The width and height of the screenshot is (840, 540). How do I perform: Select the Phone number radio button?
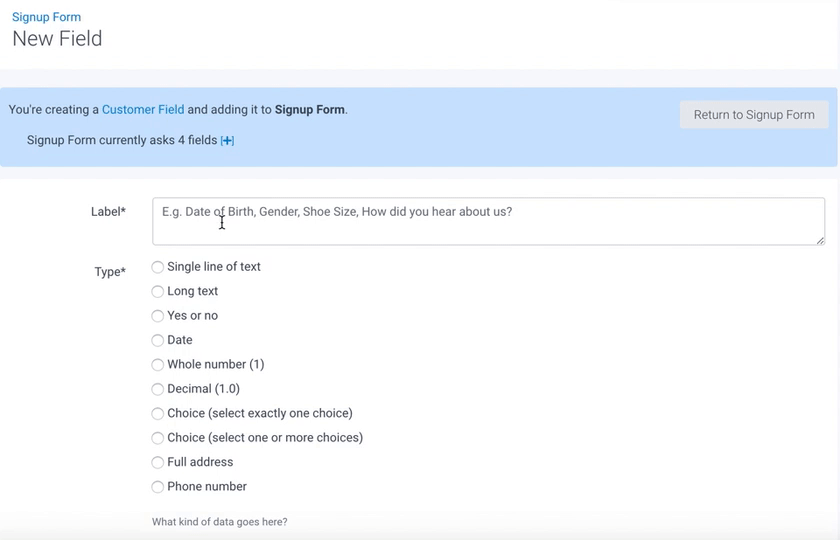tap(158, 487)
